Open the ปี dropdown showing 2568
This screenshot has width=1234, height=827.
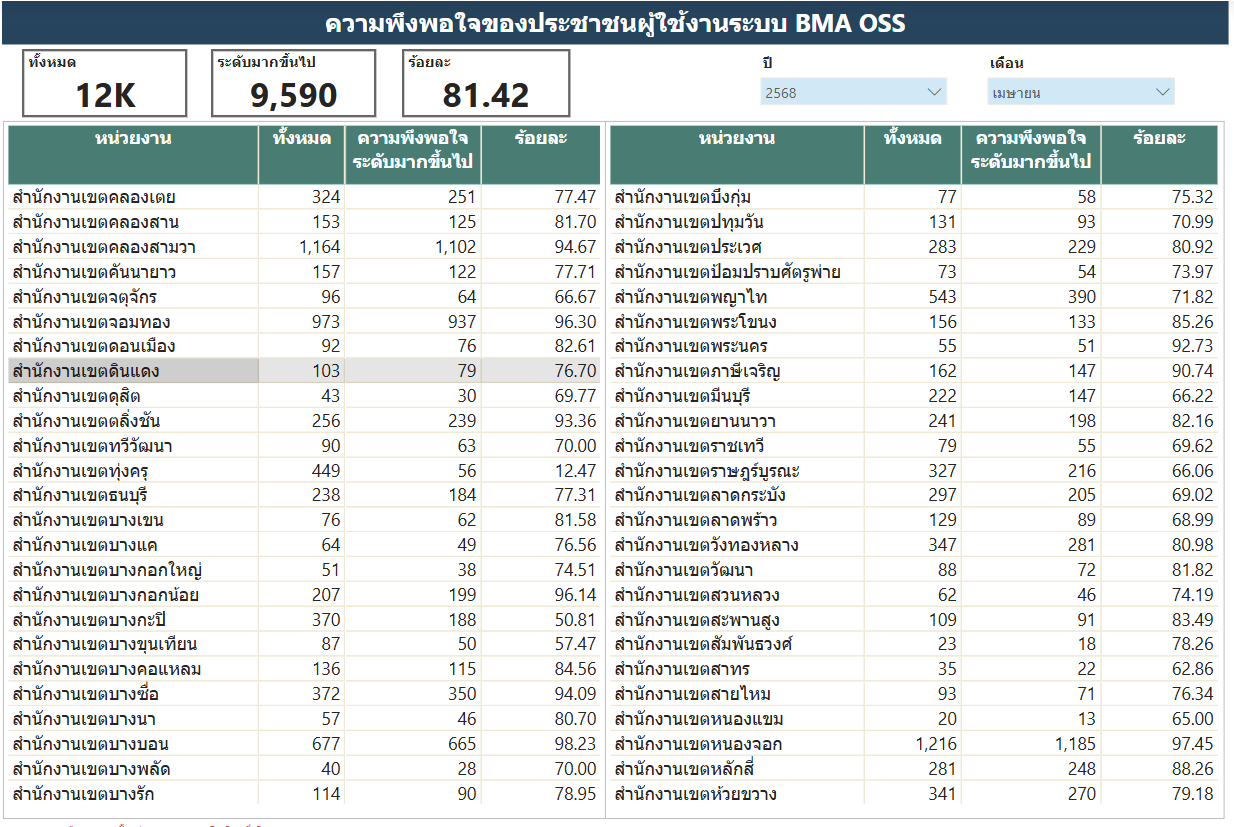pyautogui.click(x=853, y=92)
